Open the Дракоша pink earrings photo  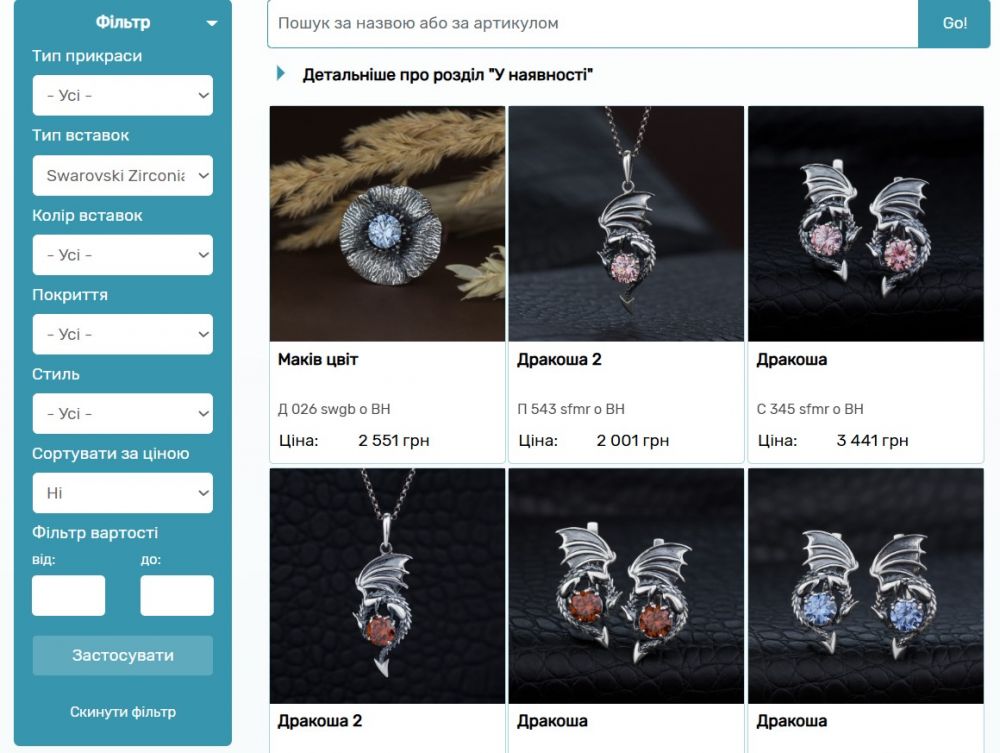tap(865, 224)
